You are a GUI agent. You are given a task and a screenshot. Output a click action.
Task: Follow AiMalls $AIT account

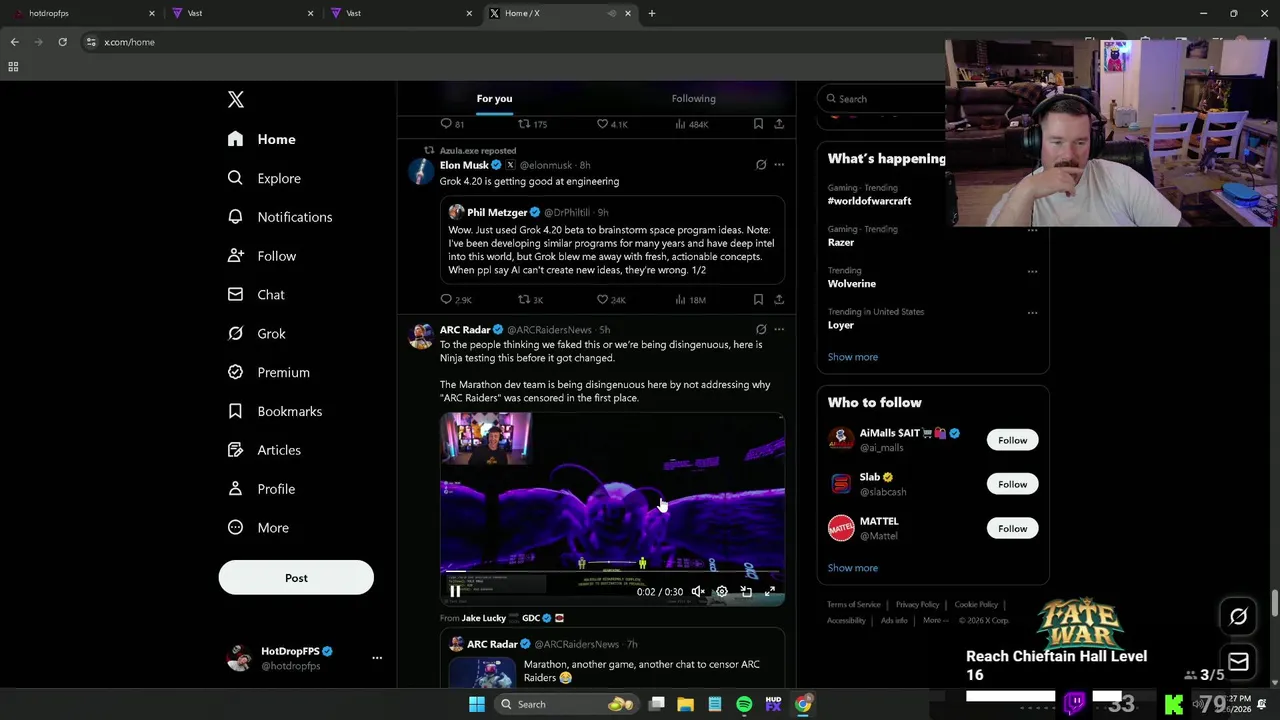click(1012, 440)
